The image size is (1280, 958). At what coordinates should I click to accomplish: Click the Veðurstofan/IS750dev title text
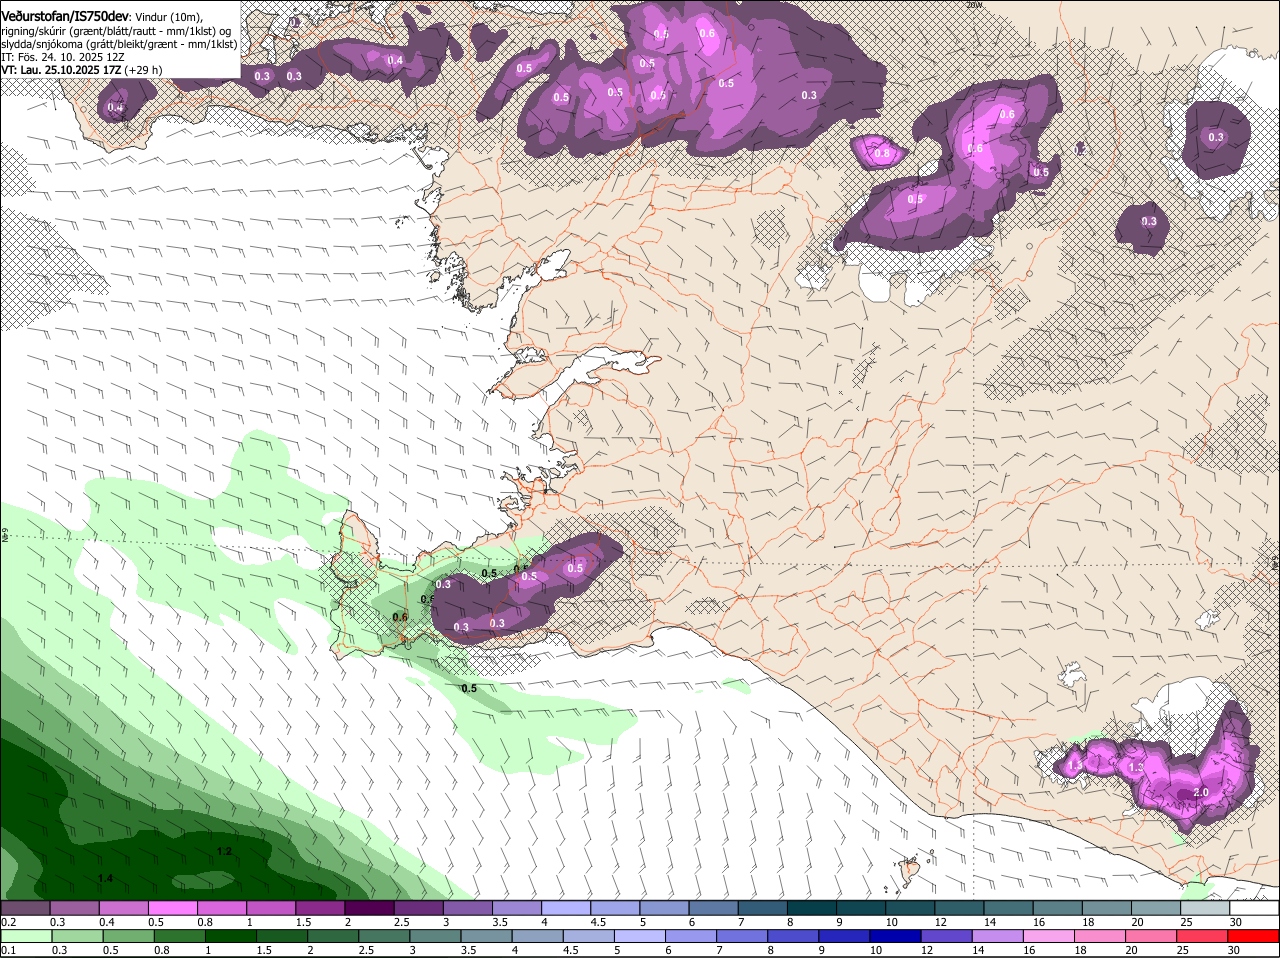tap(65, 17)
